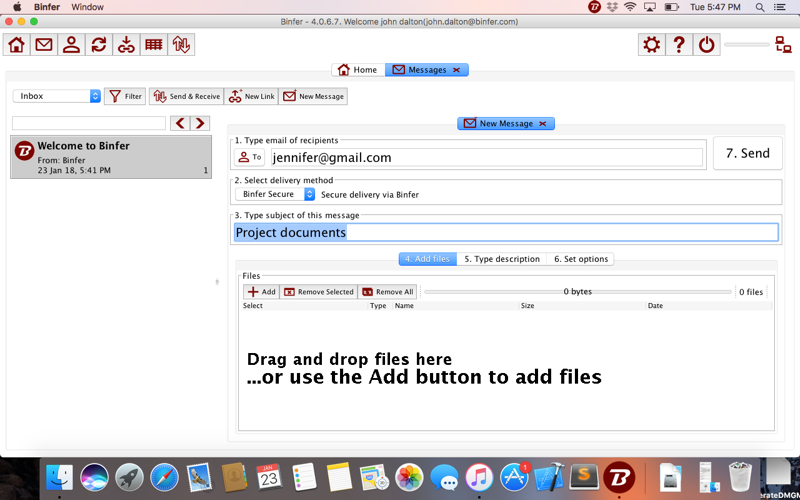Click the Add files button
This screenshot has height=500, width=800.
[262, 292]
